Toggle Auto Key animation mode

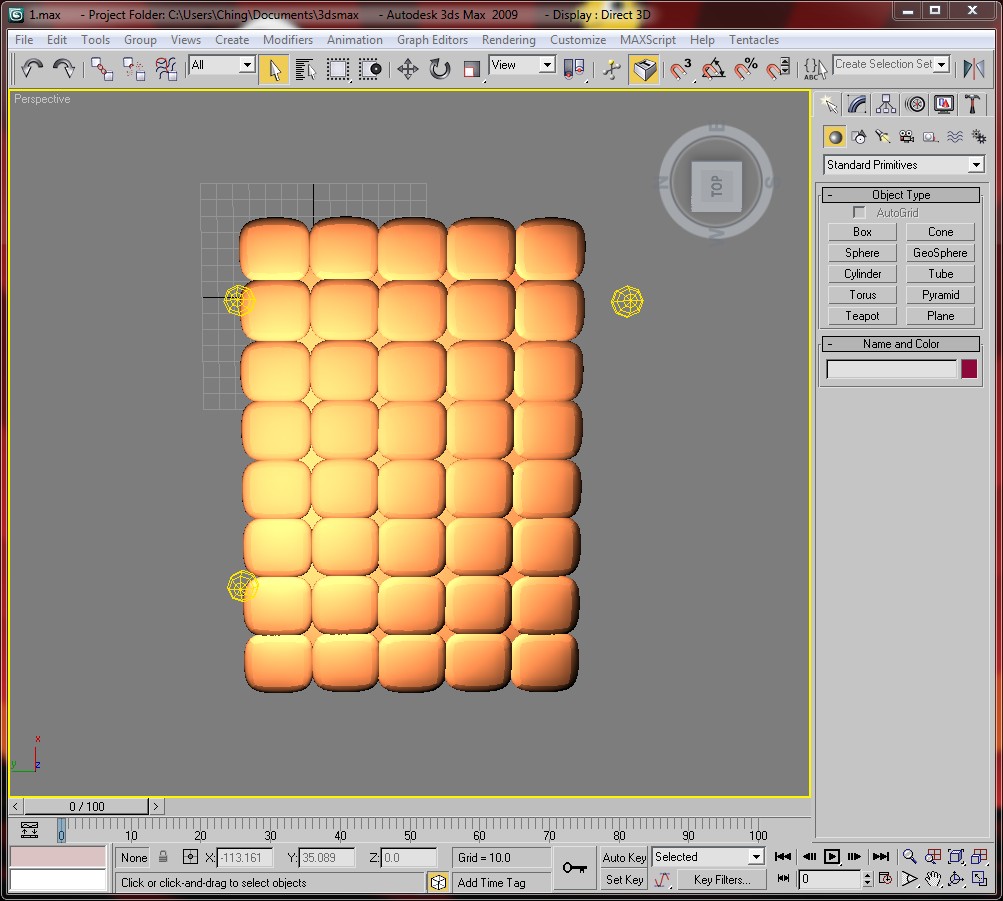(x=624, y=858)
